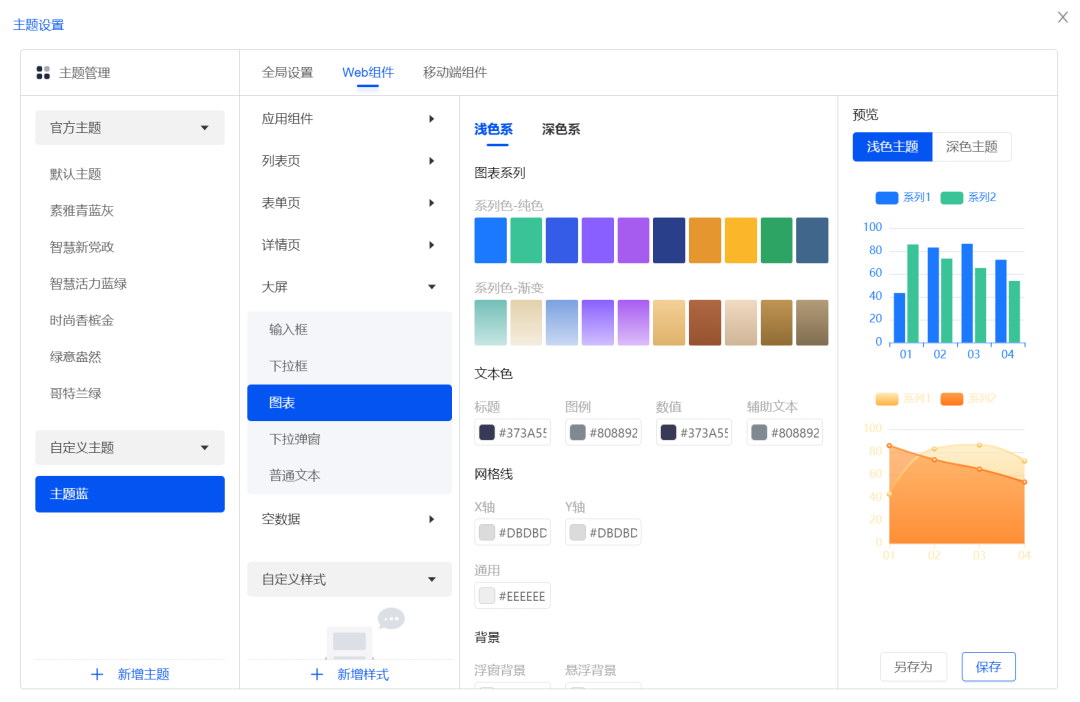
Task: Select 时尚香槟金 theme
Action: [81, 320]
